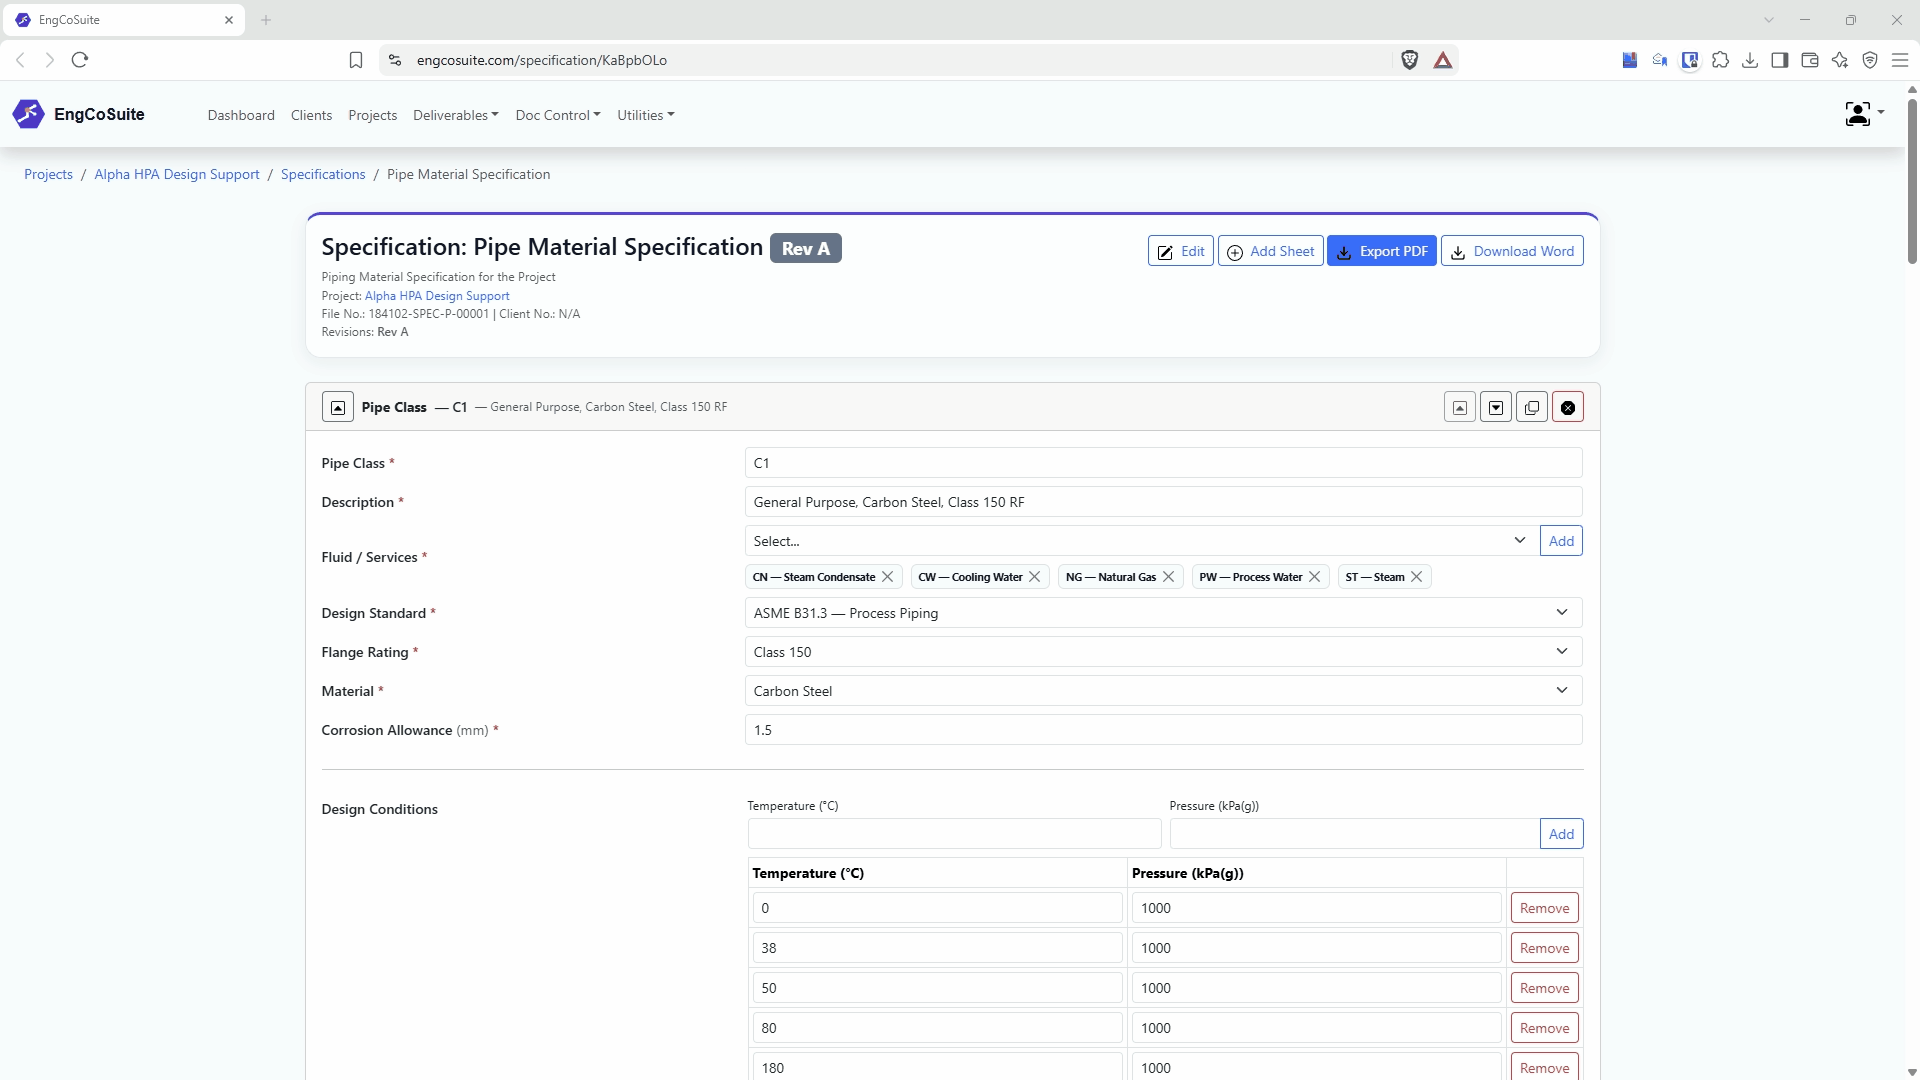Delete the C1 pipe class sheet

click(x=1568, y=407)
